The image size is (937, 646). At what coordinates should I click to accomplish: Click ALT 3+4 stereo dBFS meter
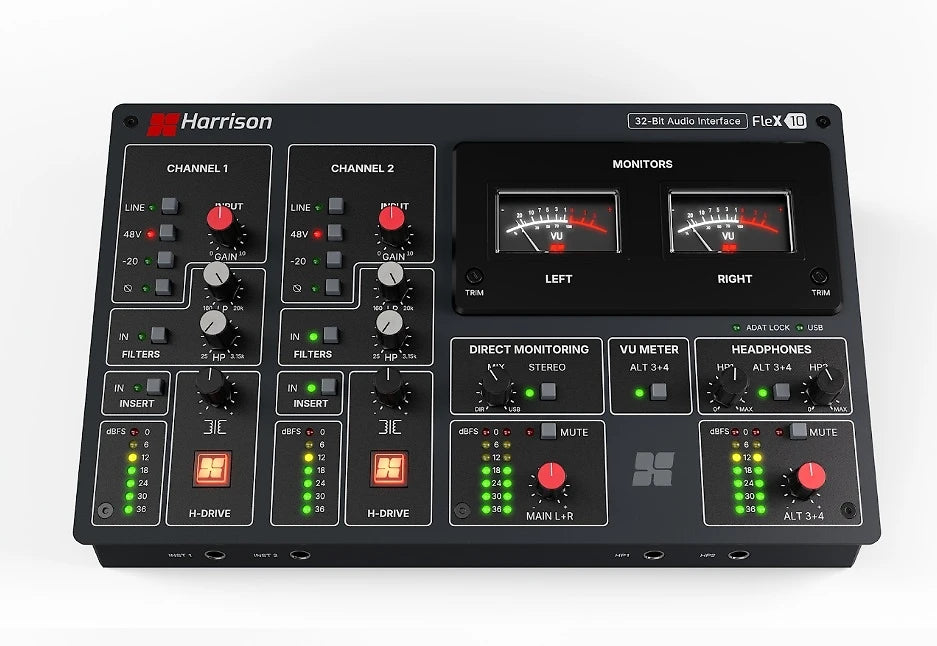click(x=747, y=470)
